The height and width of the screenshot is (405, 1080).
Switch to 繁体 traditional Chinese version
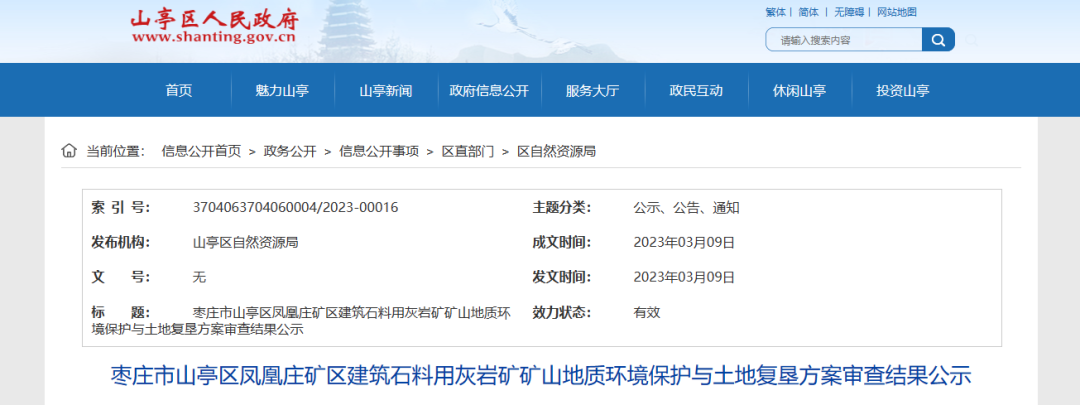click(x=775, y=12)
